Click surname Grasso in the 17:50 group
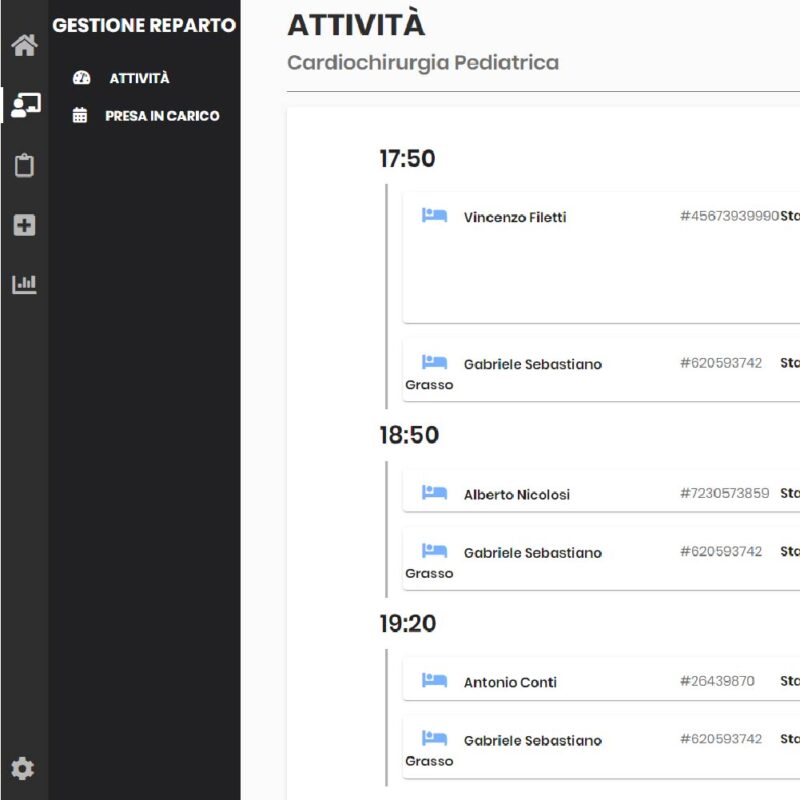This screenshot has width=800, height=800. click(x=429, y=385)
